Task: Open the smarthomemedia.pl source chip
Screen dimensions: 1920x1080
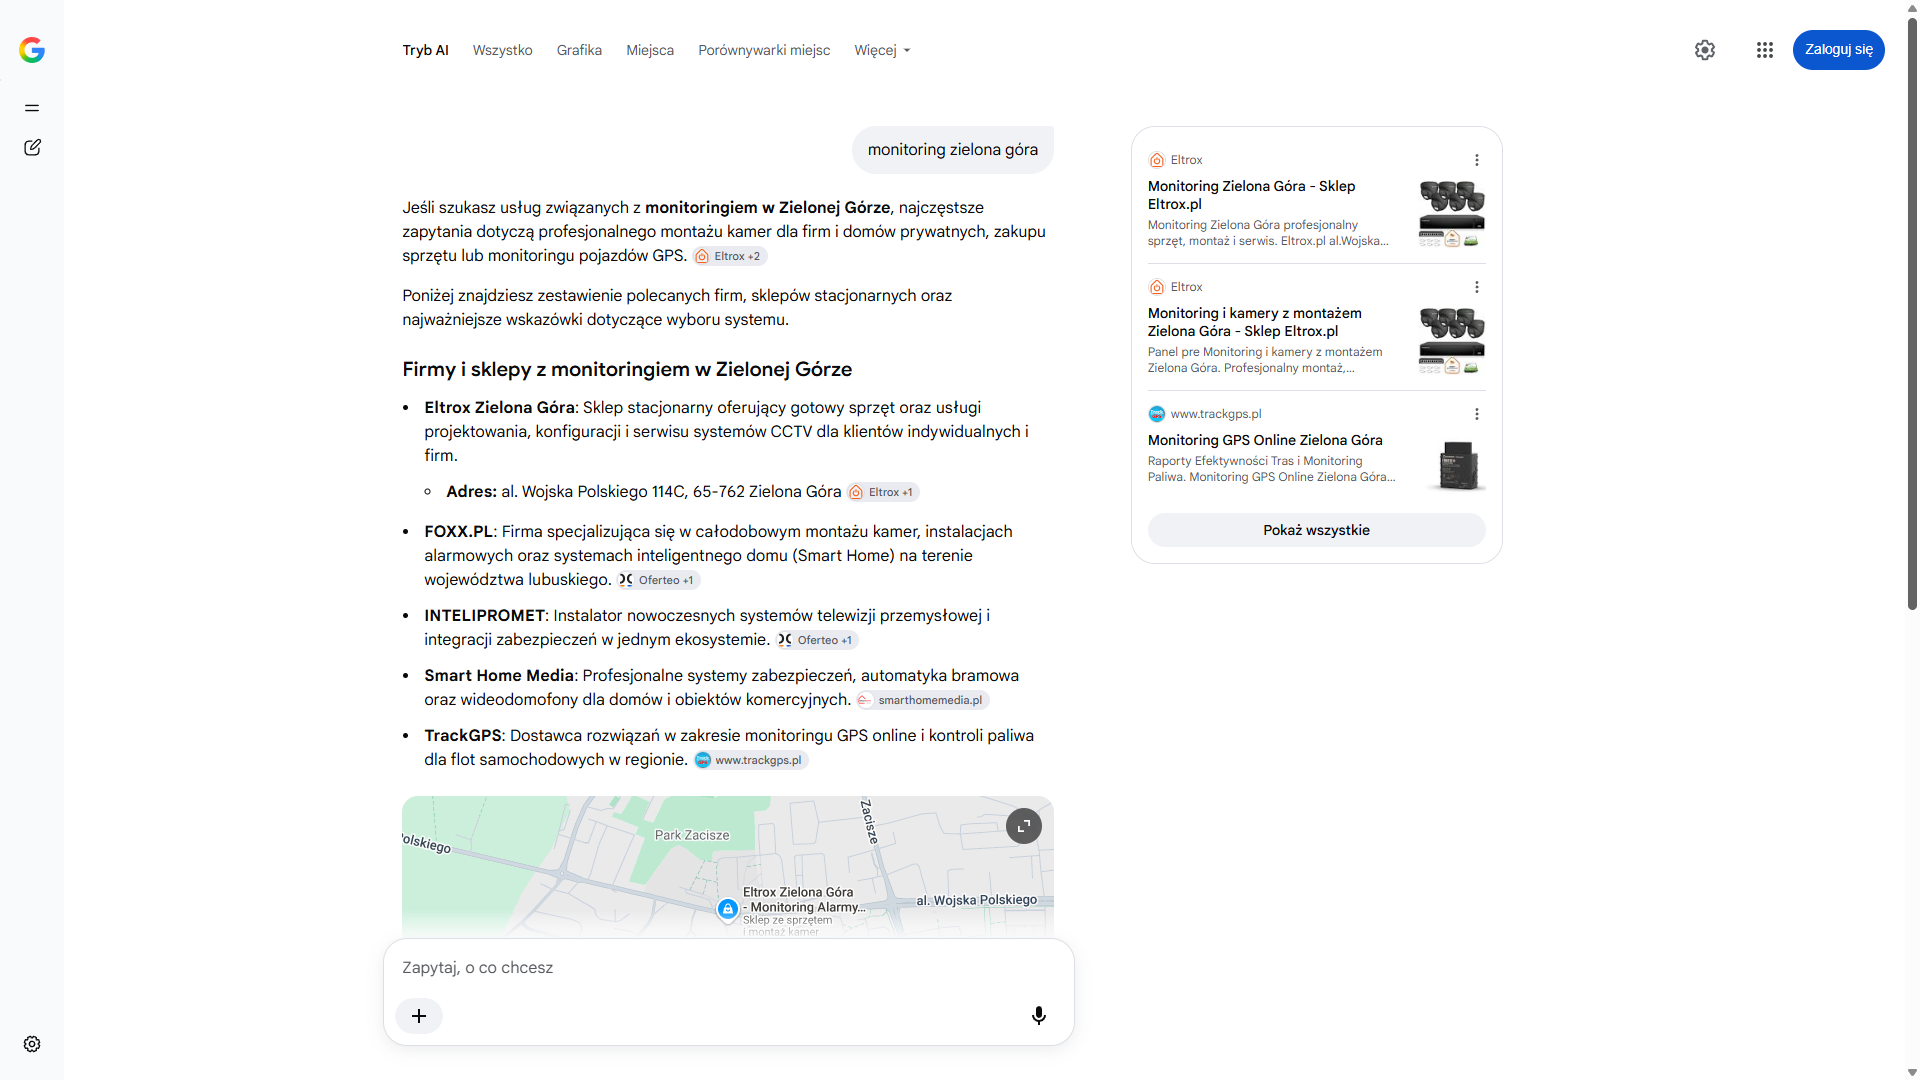Action: point(923,700)
